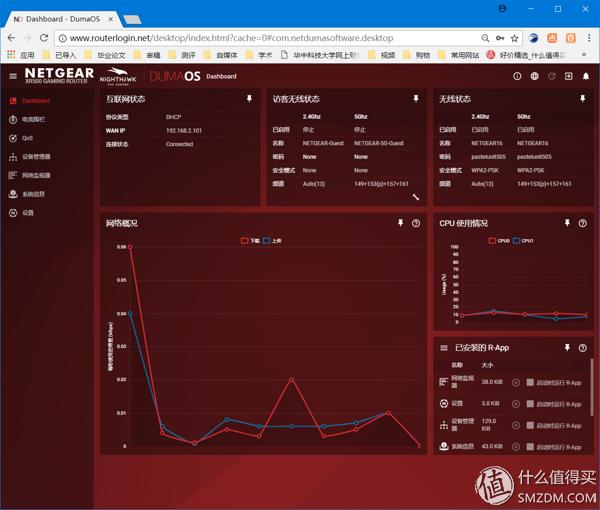Click the saved password key icon
The image size is (600, 510).
click(500, 38)
